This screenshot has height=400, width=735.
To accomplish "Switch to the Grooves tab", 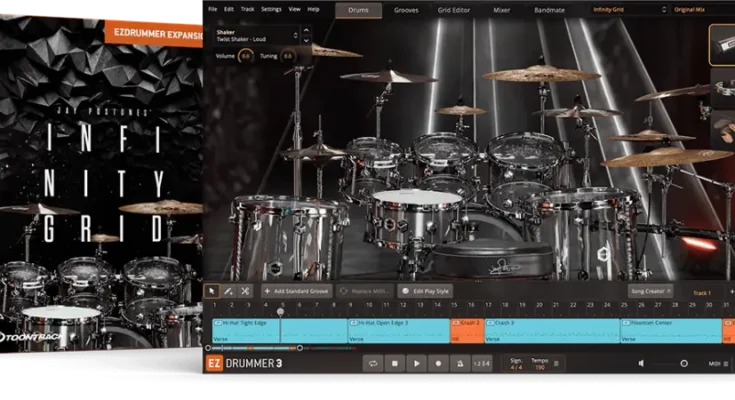I will click(x=406, y=9).
